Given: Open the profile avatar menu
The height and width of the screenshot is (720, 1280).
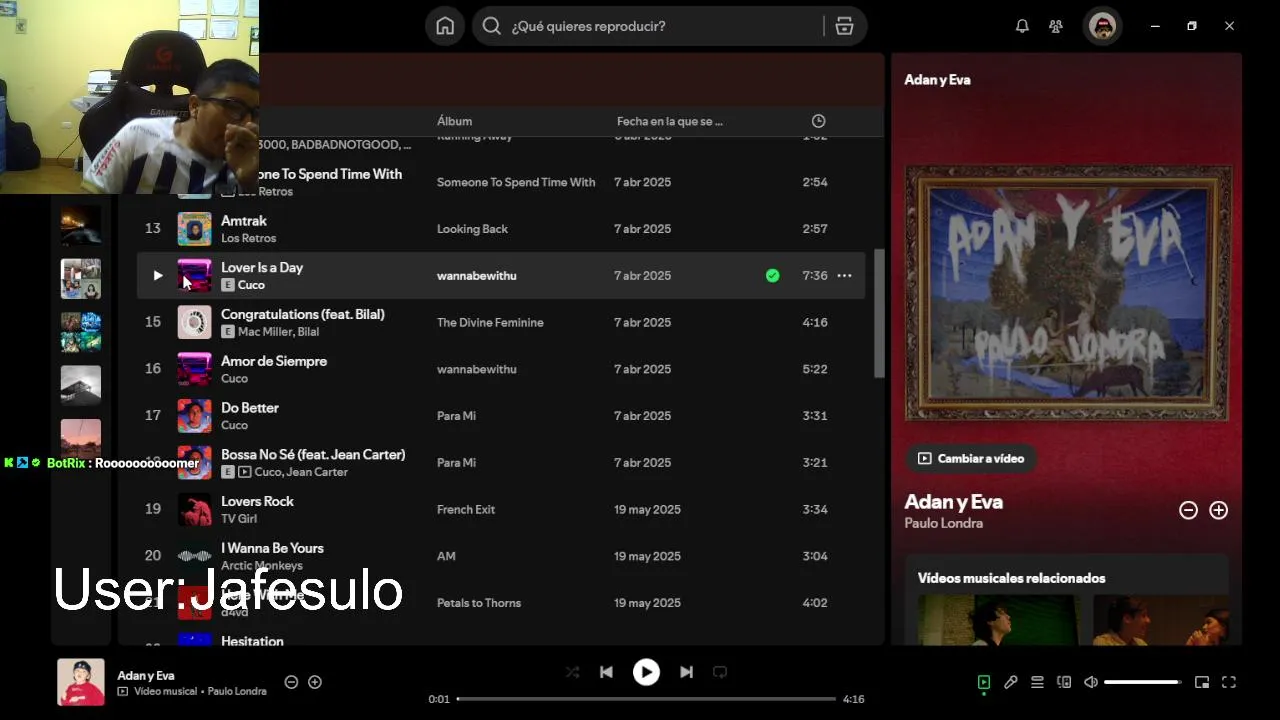Looking at the screenshot, I should point(1103,26).
